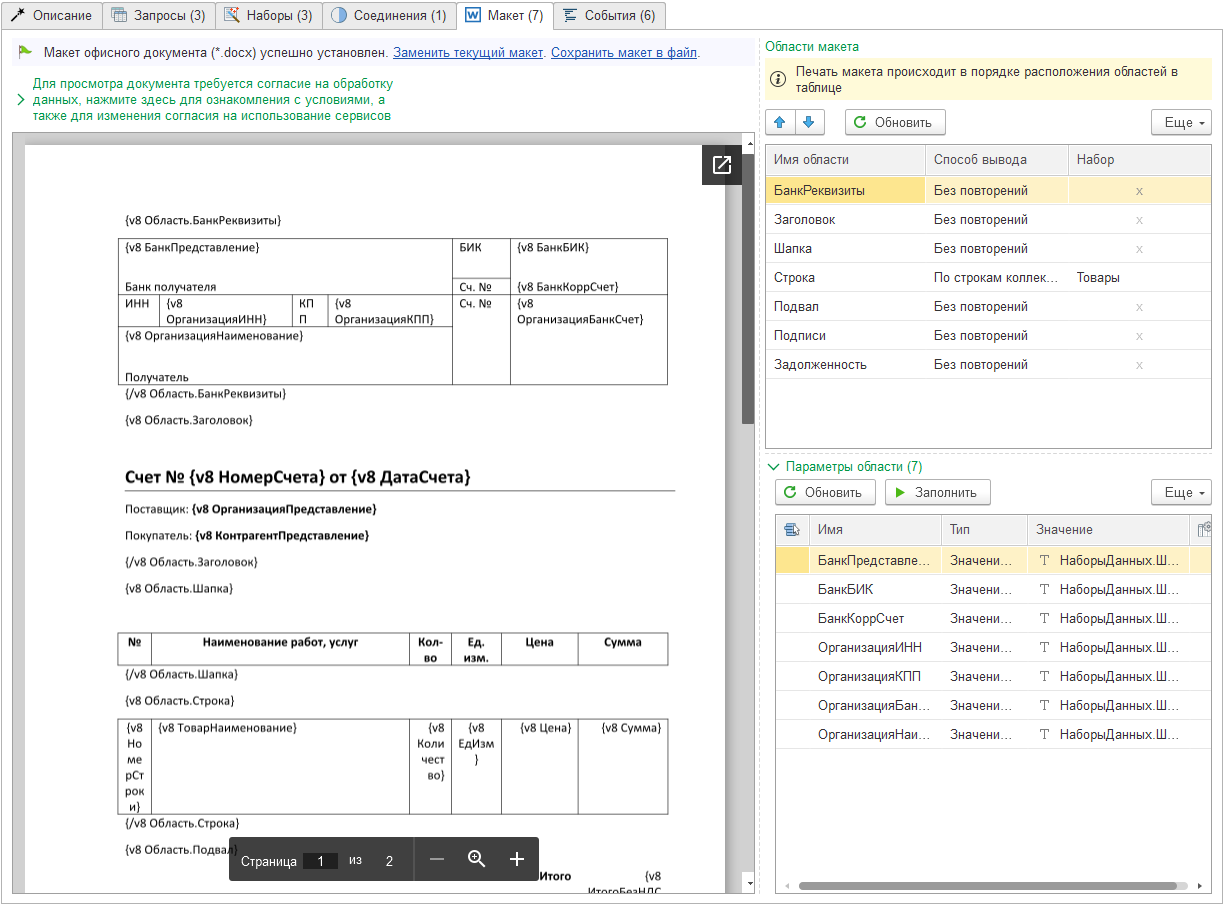This screenshot has height=905, width=1224.
Task: Expand the data processing consent notice
Action: coord(22,100)
